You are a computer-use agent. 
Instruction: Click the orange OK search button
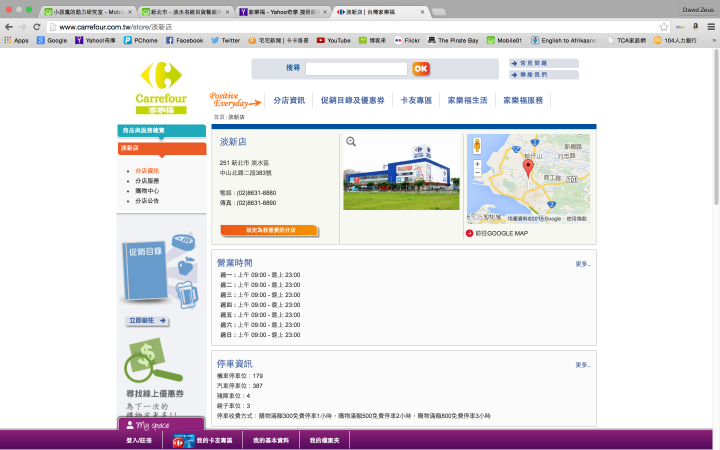(421, 69)
